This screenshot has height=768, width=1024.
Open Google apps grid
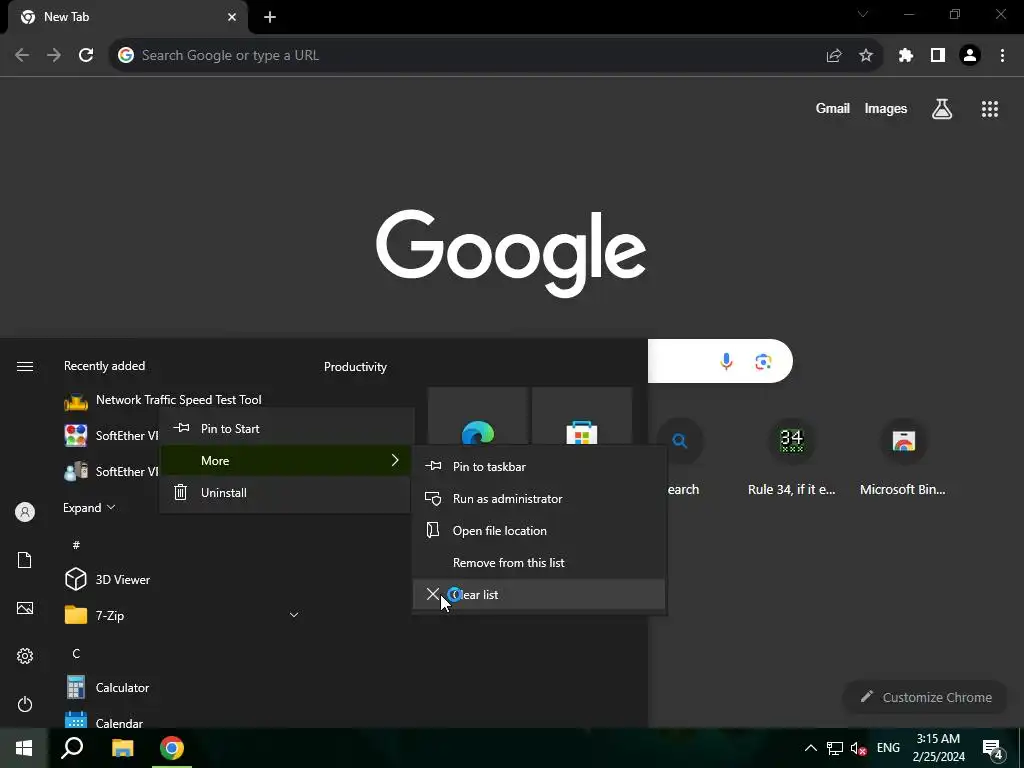[990, 108]
